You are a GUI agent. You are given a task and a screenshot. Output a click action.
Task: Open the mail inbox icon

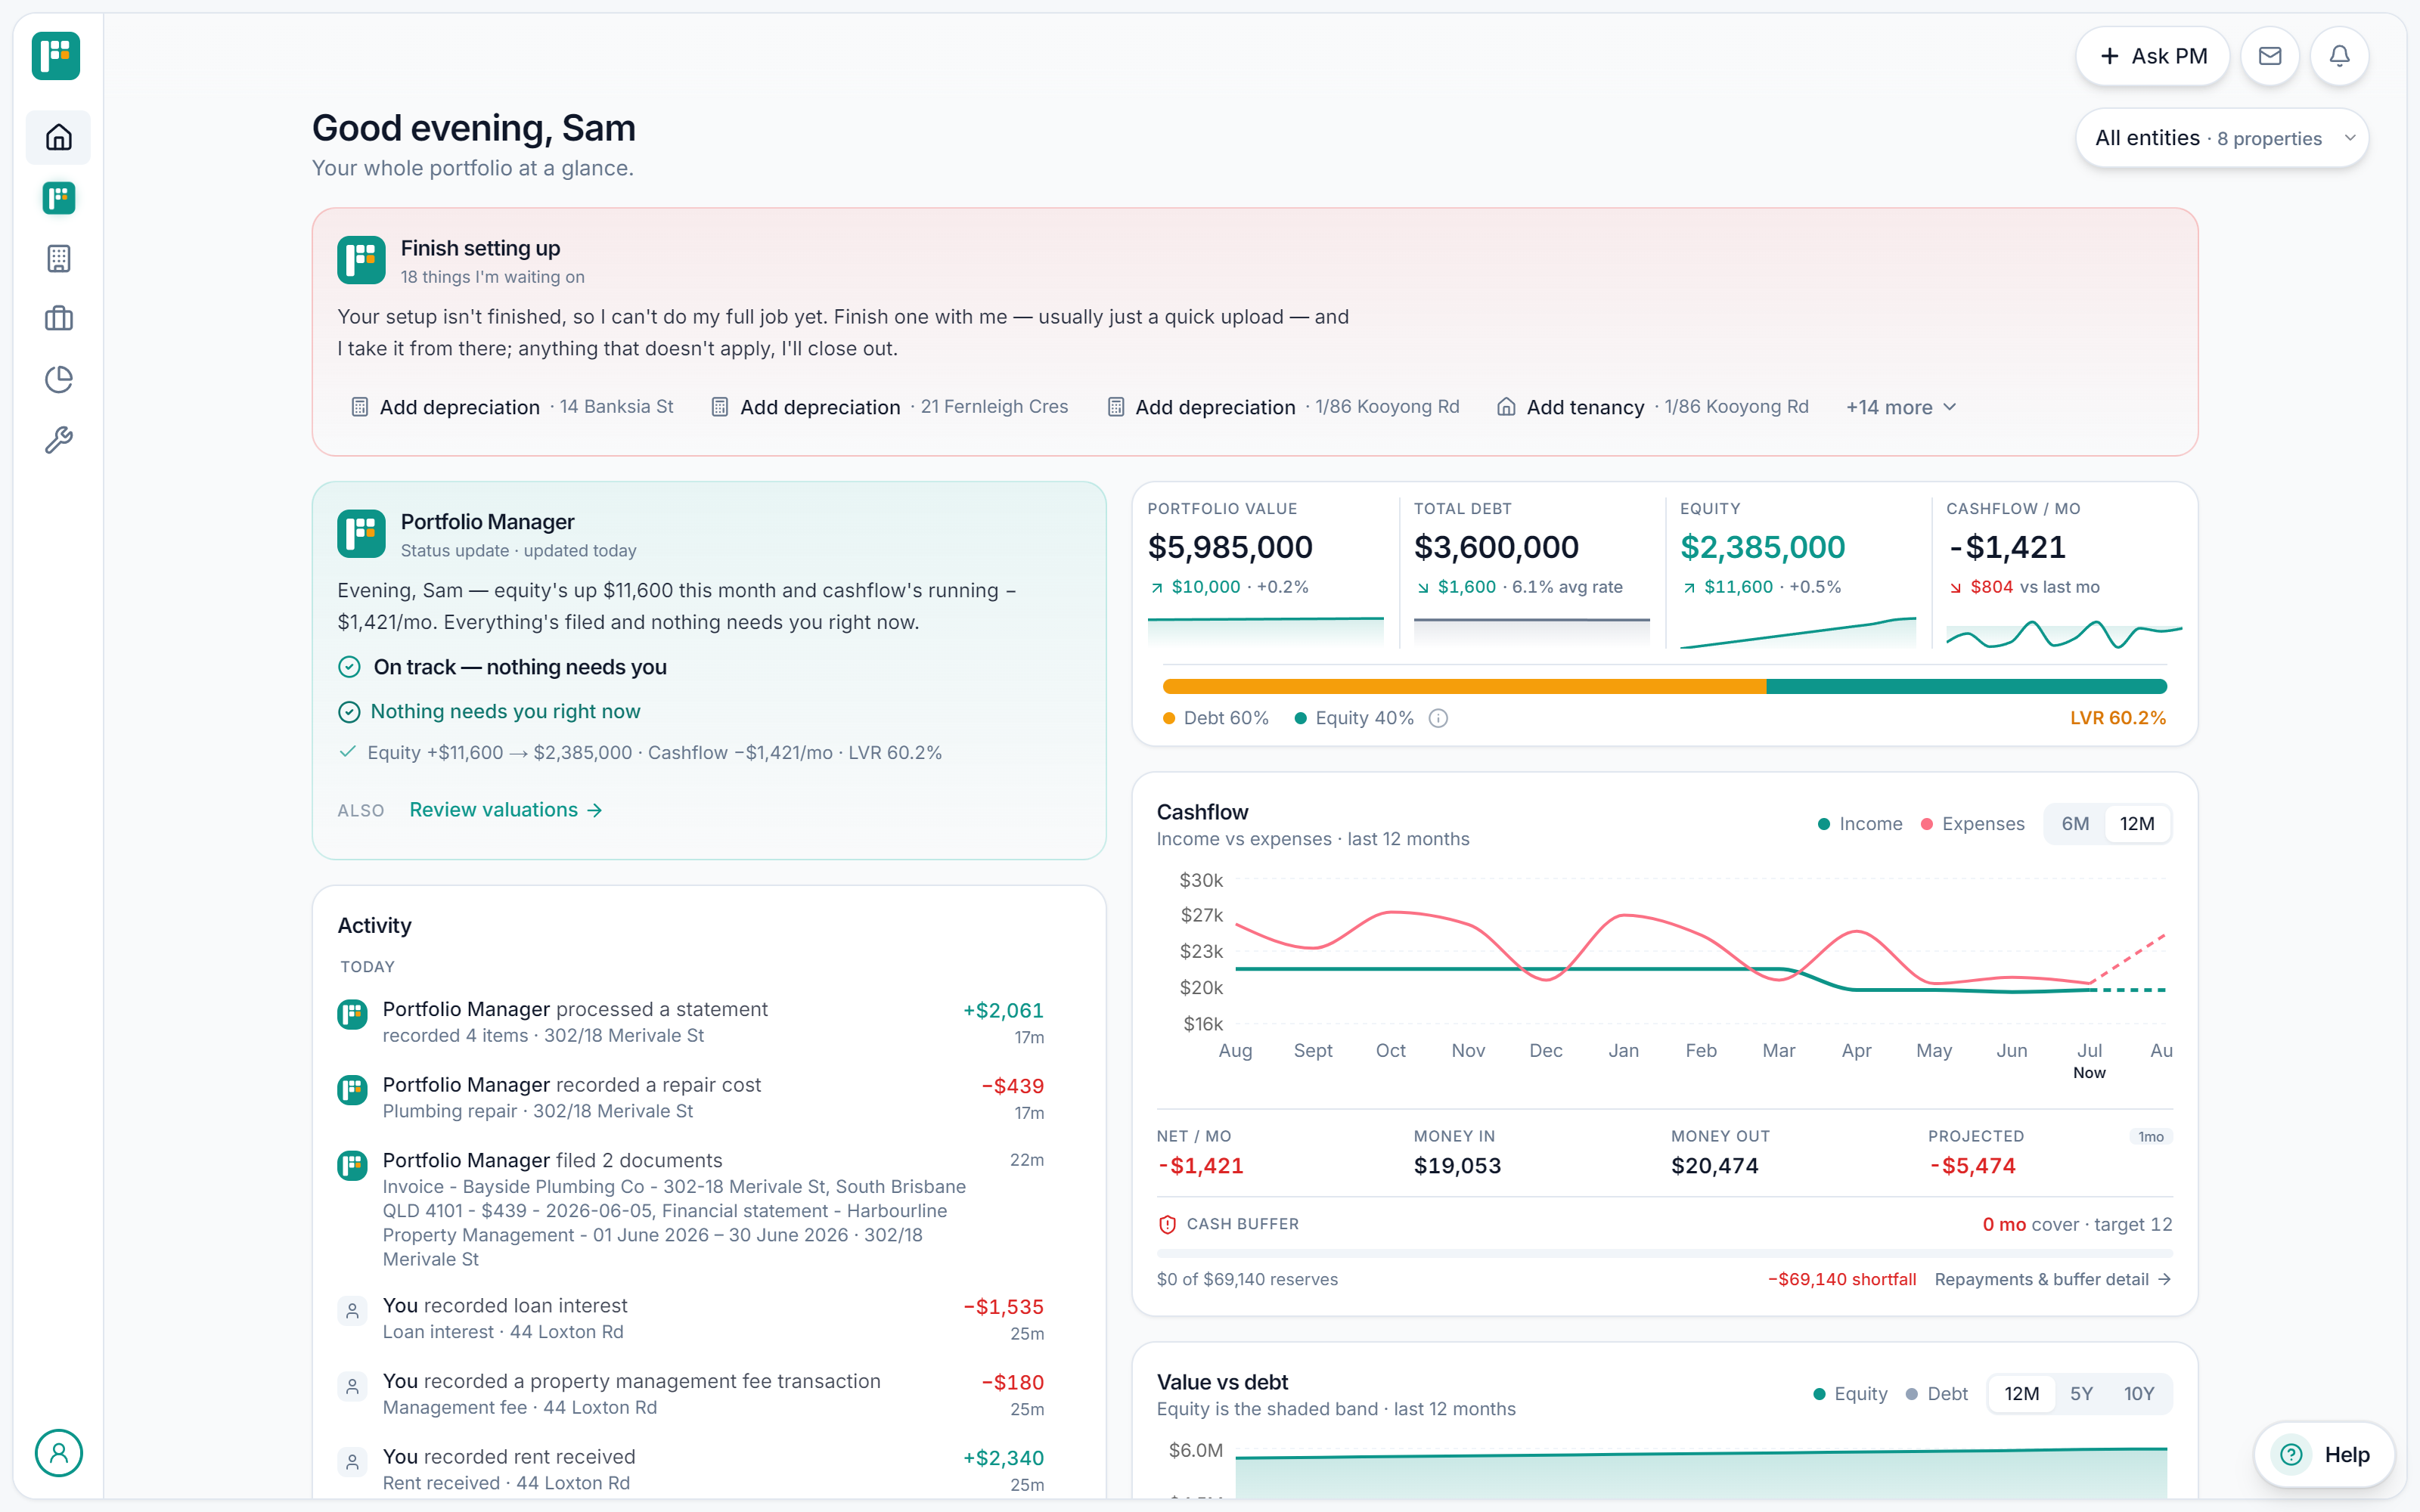[x=2270, y=56]
